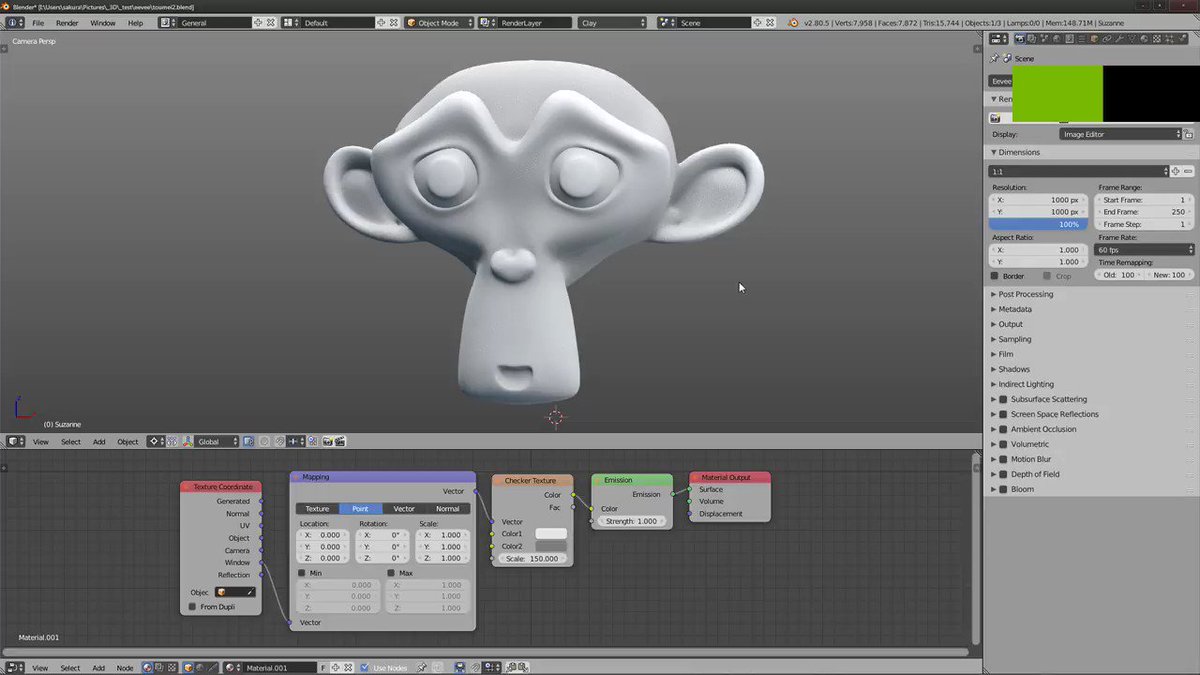1200x675 pixels.
Task: Open the Render menu
Action: tap(67, 22)
